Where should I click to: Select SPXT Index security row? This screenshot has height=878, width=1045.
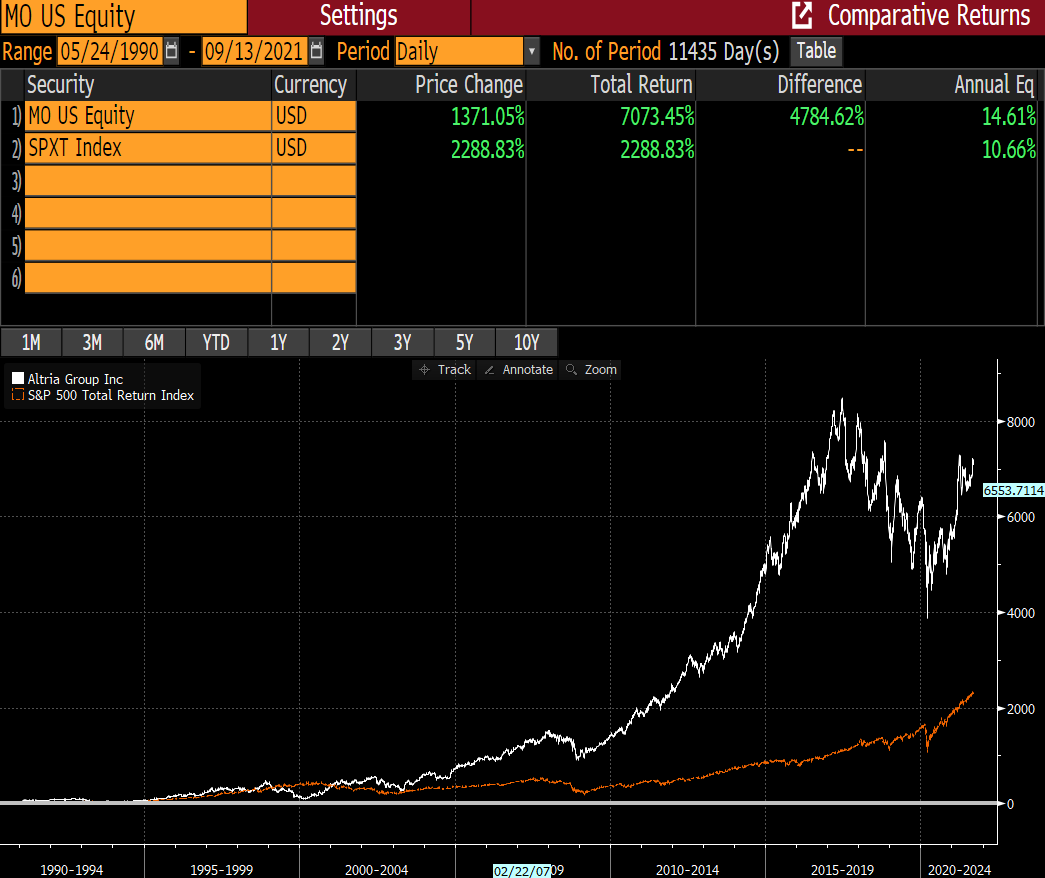[x=148, y=148]
